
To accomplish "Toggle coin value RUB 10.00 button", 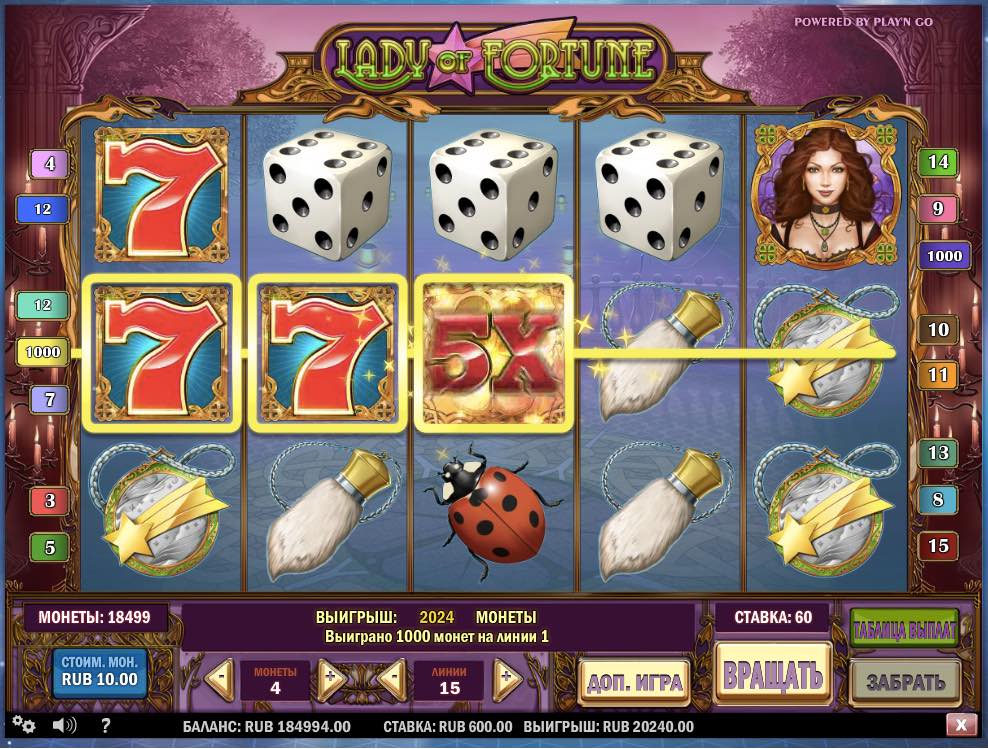I will [x=100, y=672].
